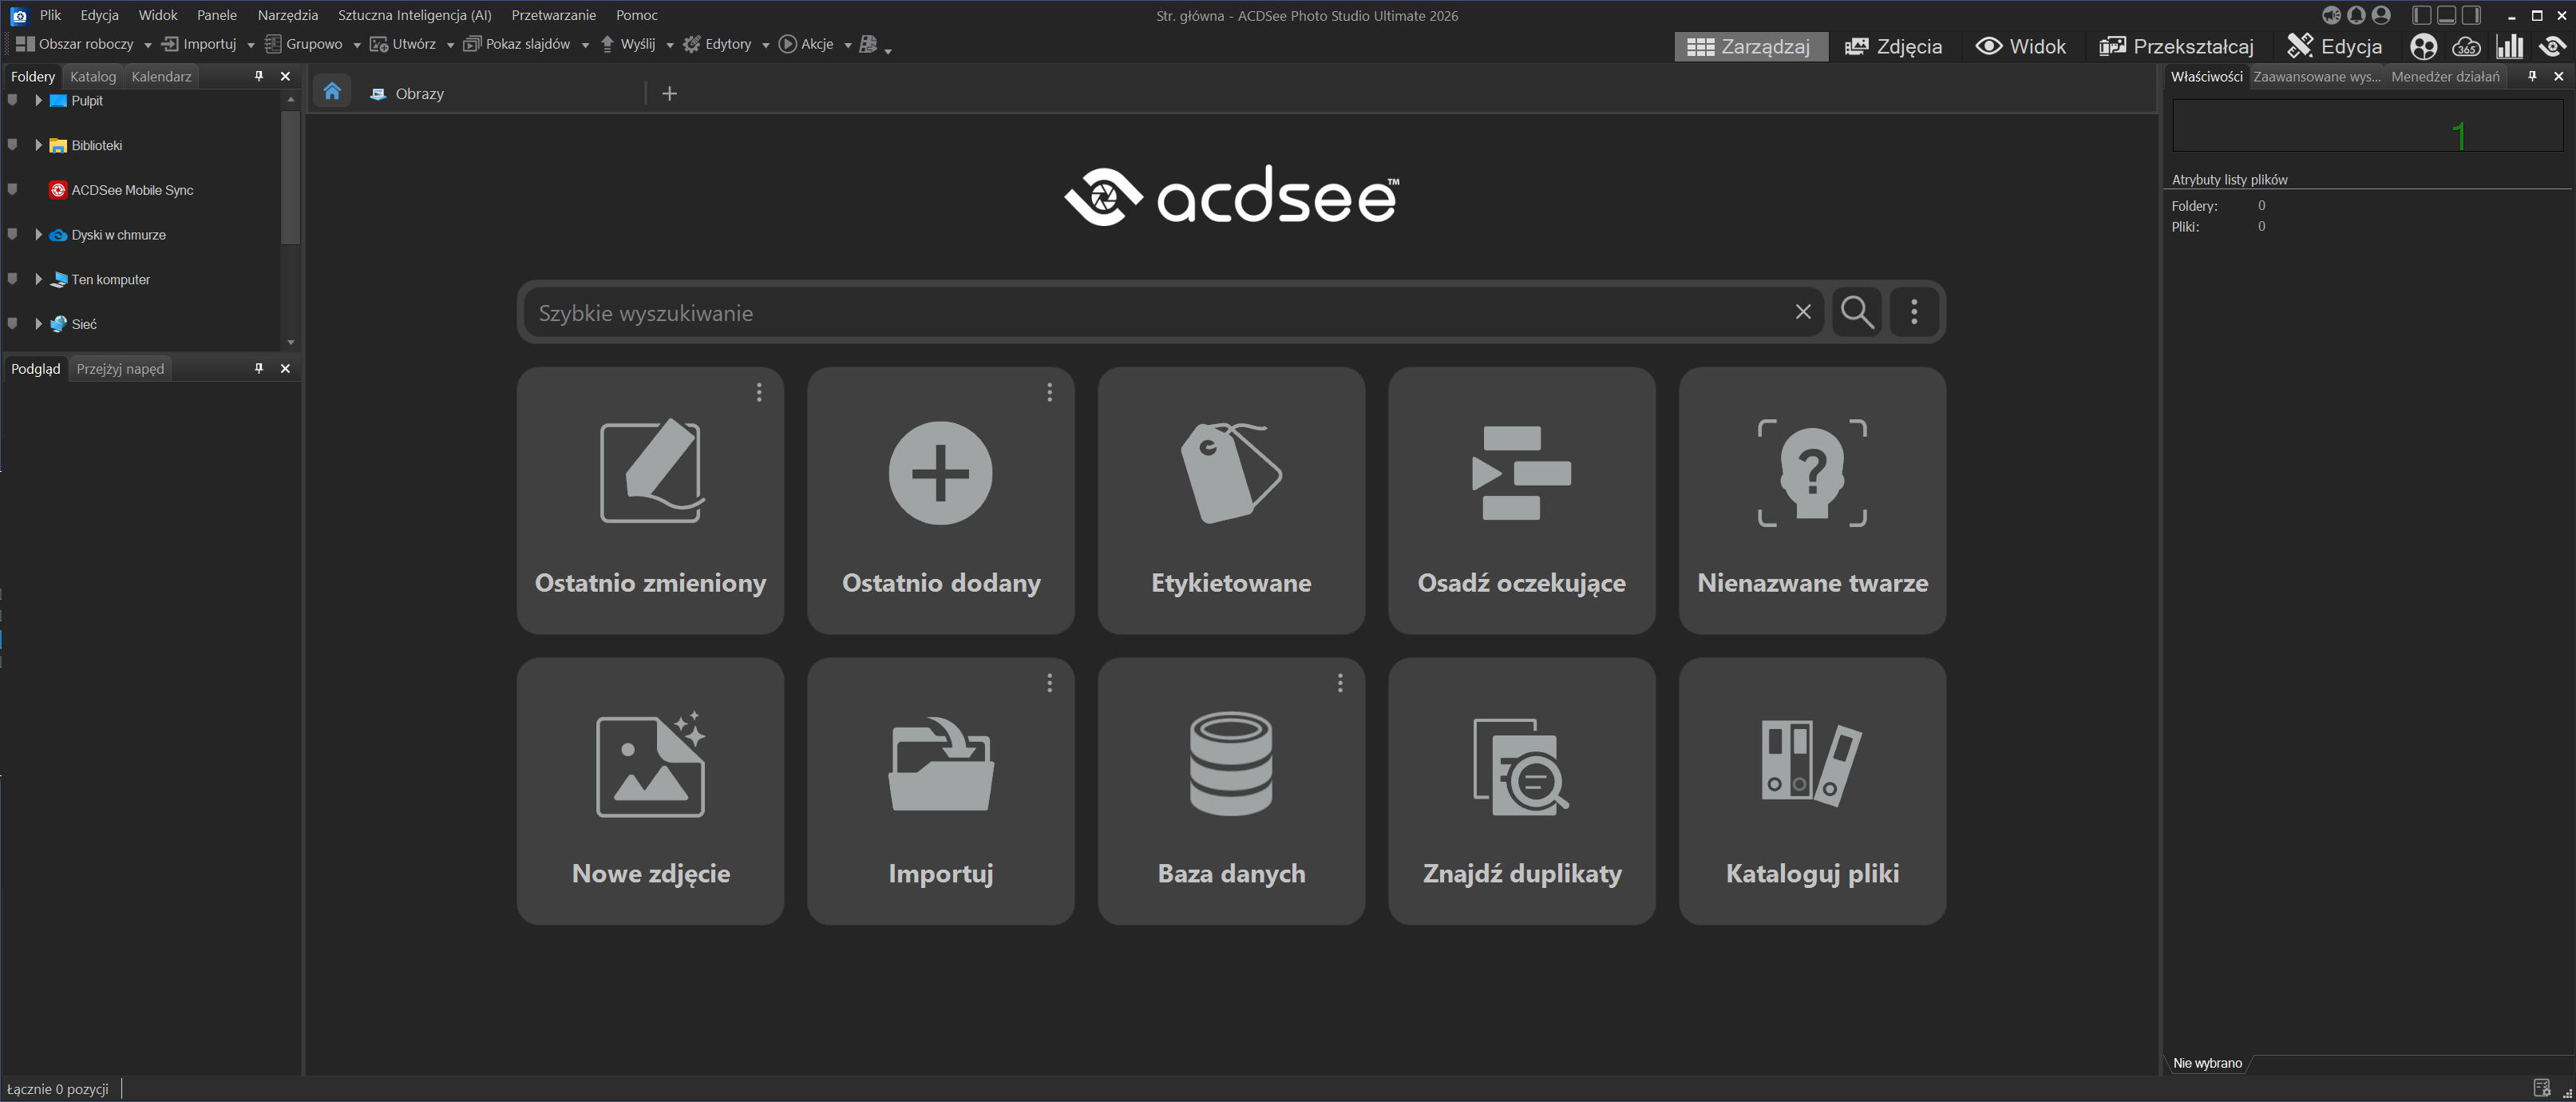Viewport: 2576px width, 1102px height.
Task: Pin the Foldery panel
Action: [x=258, y=76]
